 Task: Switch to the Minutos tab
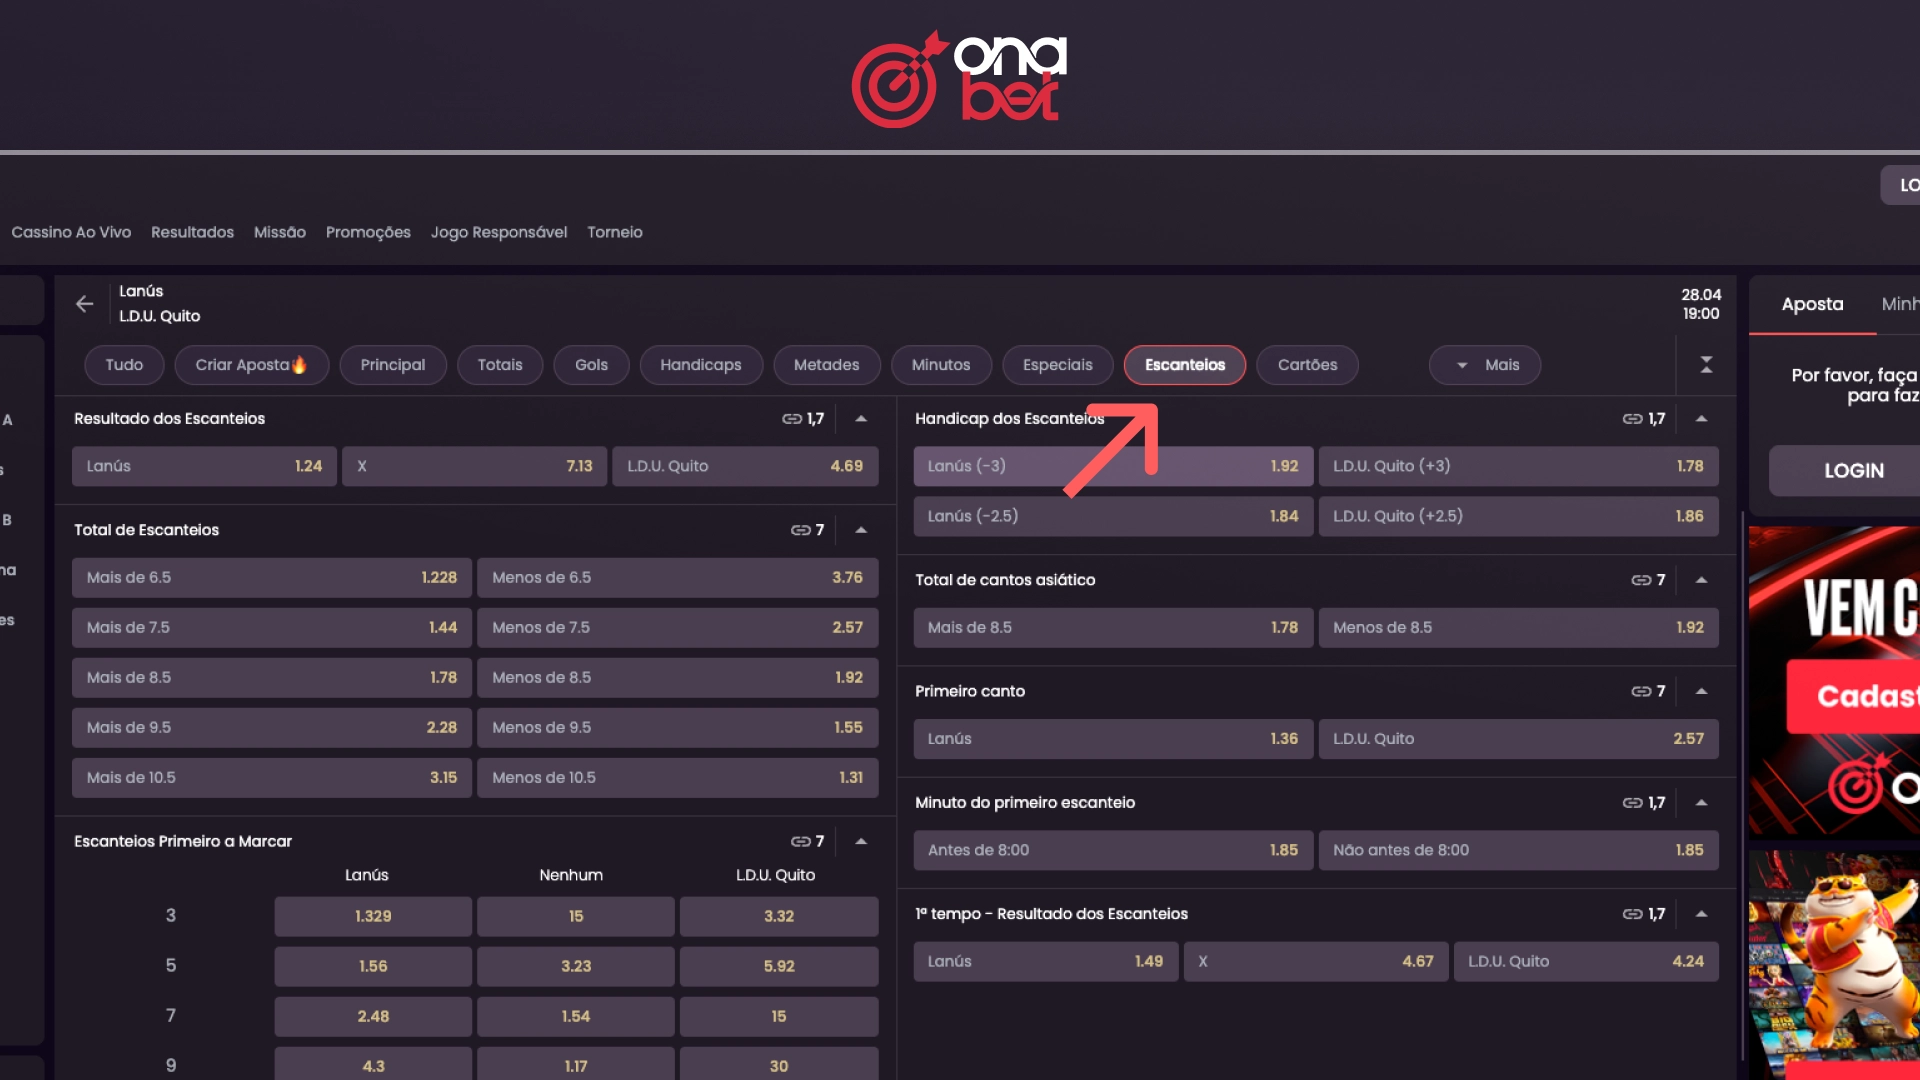pyautogui.click(x=941, y=365)
